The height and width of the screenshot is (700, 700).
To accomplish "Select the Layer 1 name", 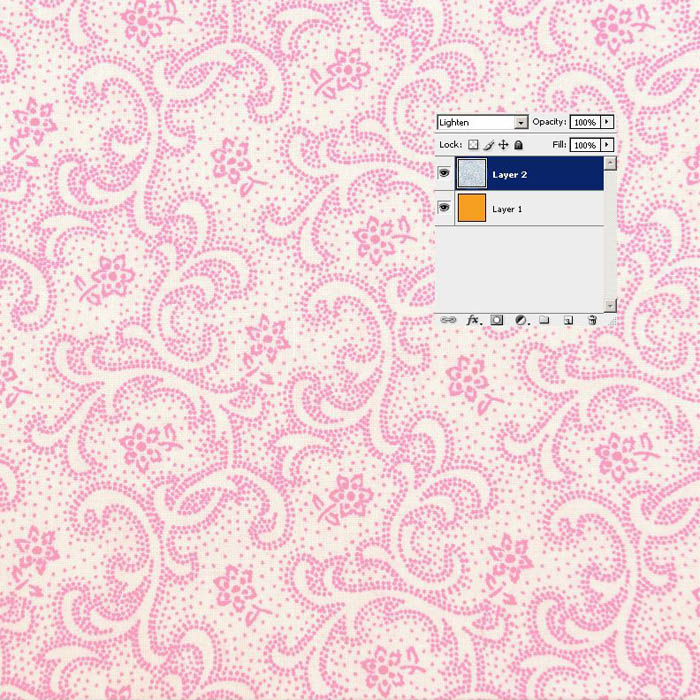I will coord(507,209).
